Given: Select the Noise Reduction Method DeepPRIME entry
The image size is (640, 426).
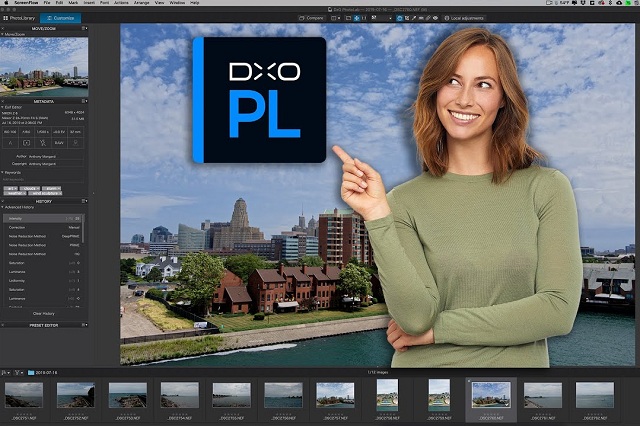Looking at the screenshot, I should pos(42,236).
